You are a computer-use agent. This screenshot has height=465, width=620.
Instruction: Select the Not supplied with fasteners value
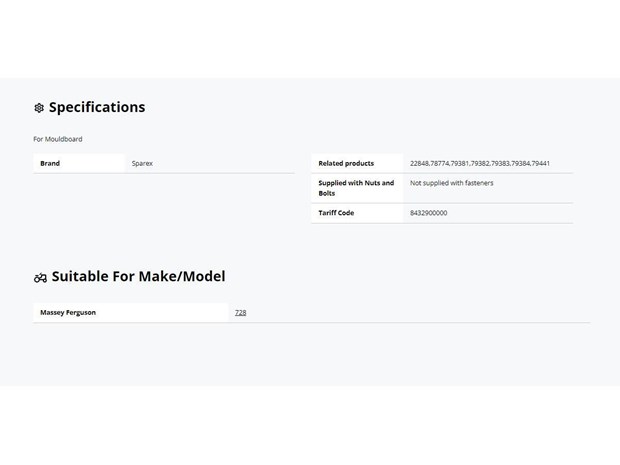[x=452, y=183]
